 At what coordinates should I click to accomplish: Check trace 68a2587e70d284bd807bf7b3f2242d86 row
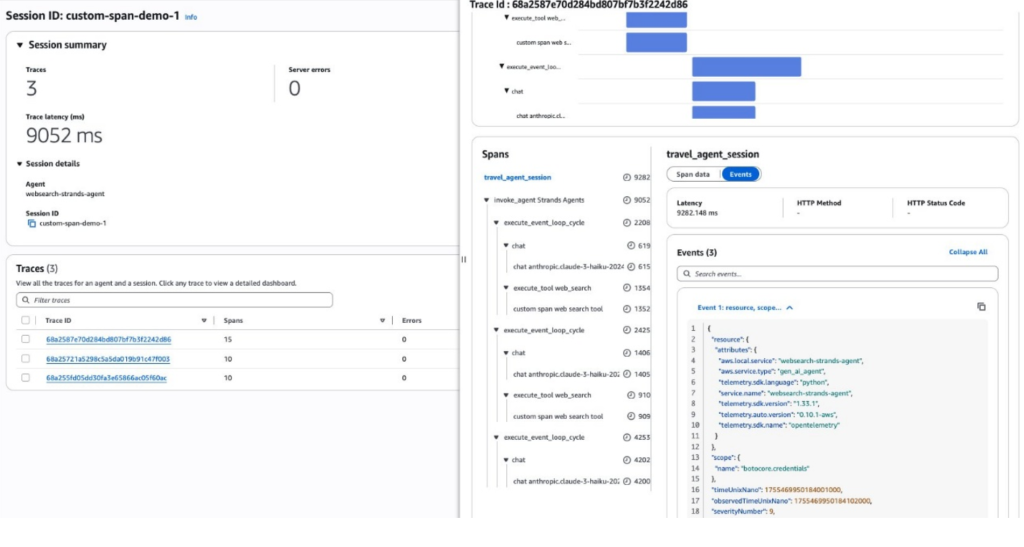coord(25,339)
